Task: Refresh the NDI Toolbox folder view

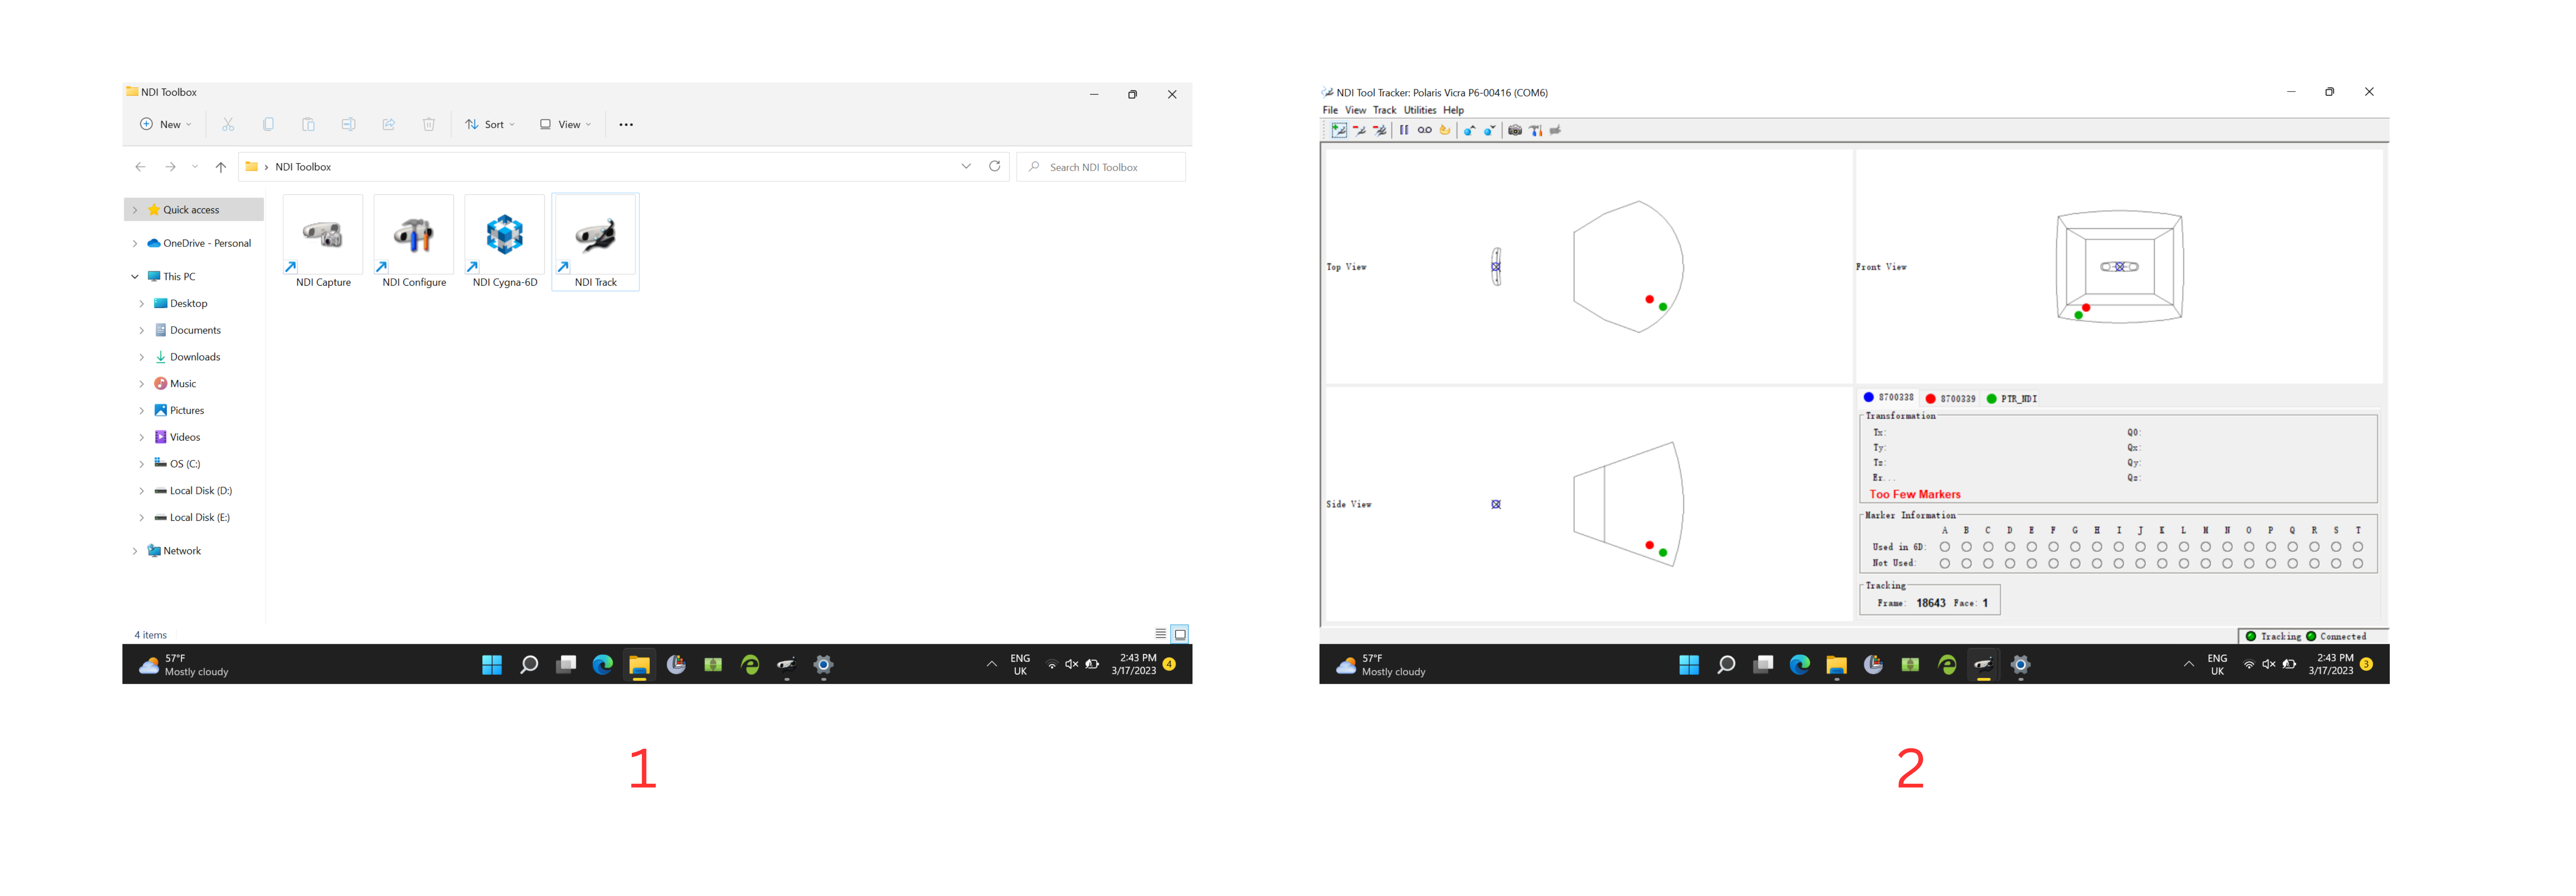Action: (994, 167)
